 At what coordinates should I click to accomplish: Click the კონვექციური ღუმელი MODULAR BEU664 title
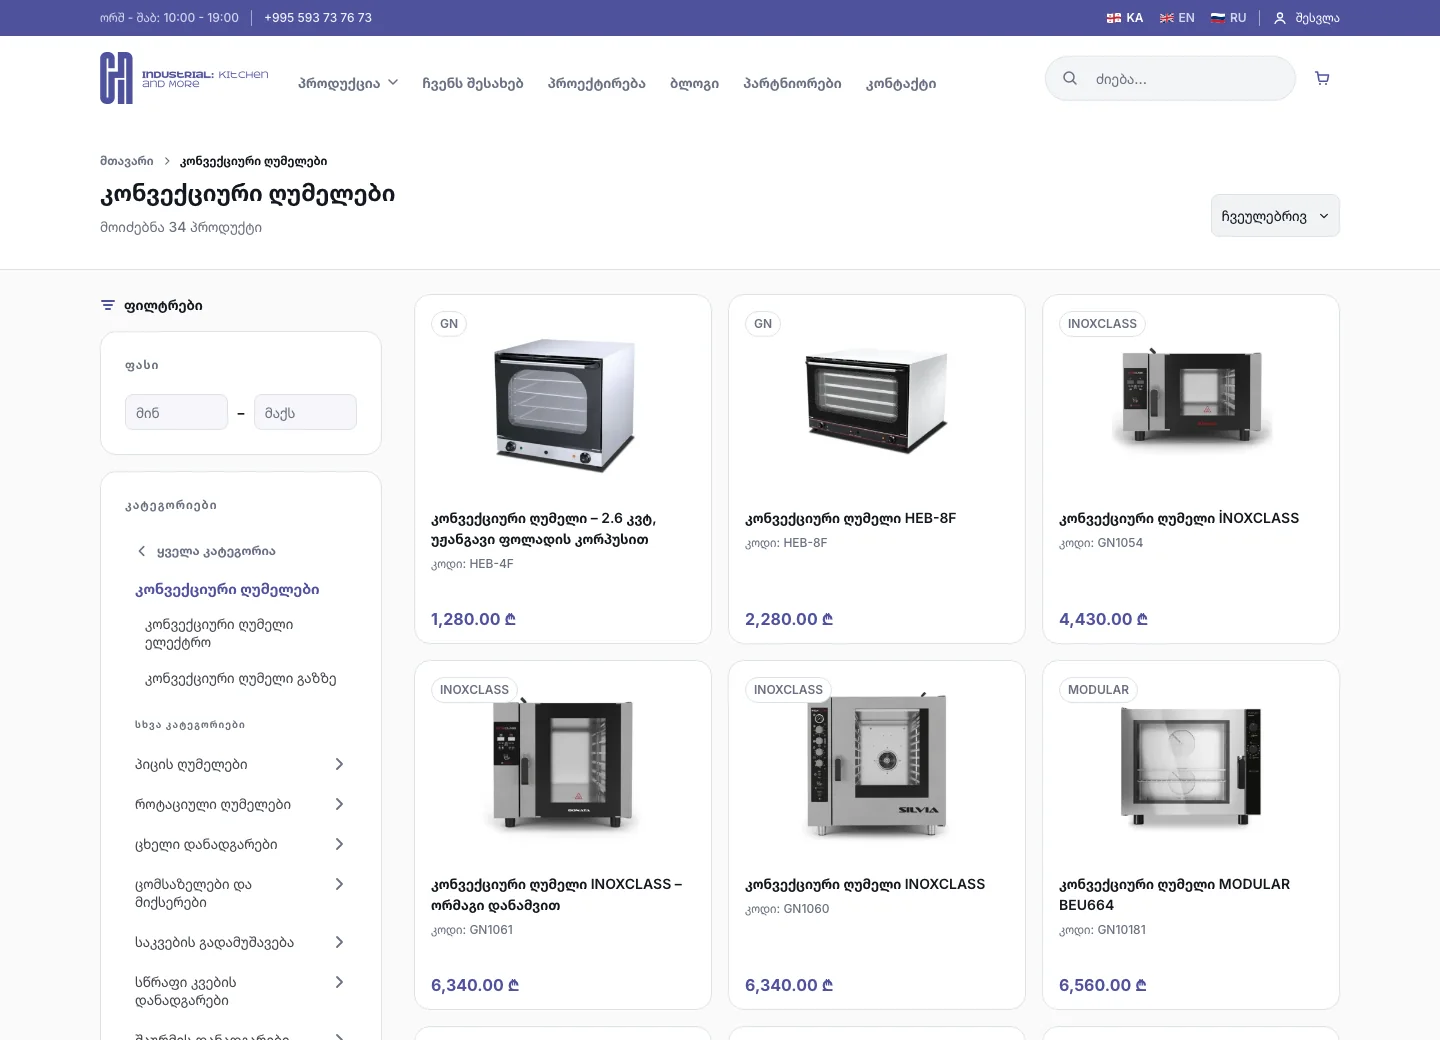[x=1174, y=894]
